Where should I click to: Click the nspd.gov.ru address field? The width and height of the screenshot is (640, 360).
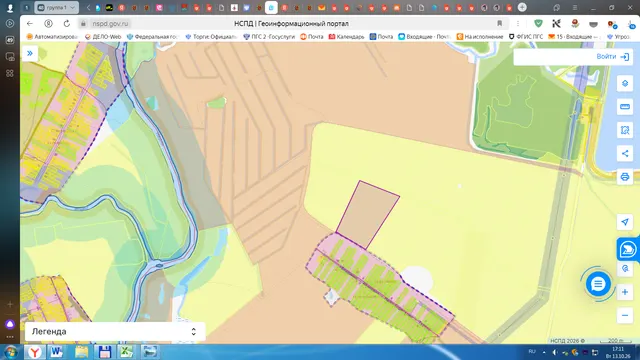110,24
